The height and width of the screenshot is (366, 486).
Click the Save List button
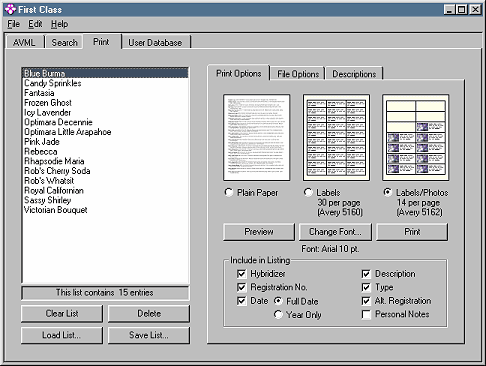click(149, 335)
